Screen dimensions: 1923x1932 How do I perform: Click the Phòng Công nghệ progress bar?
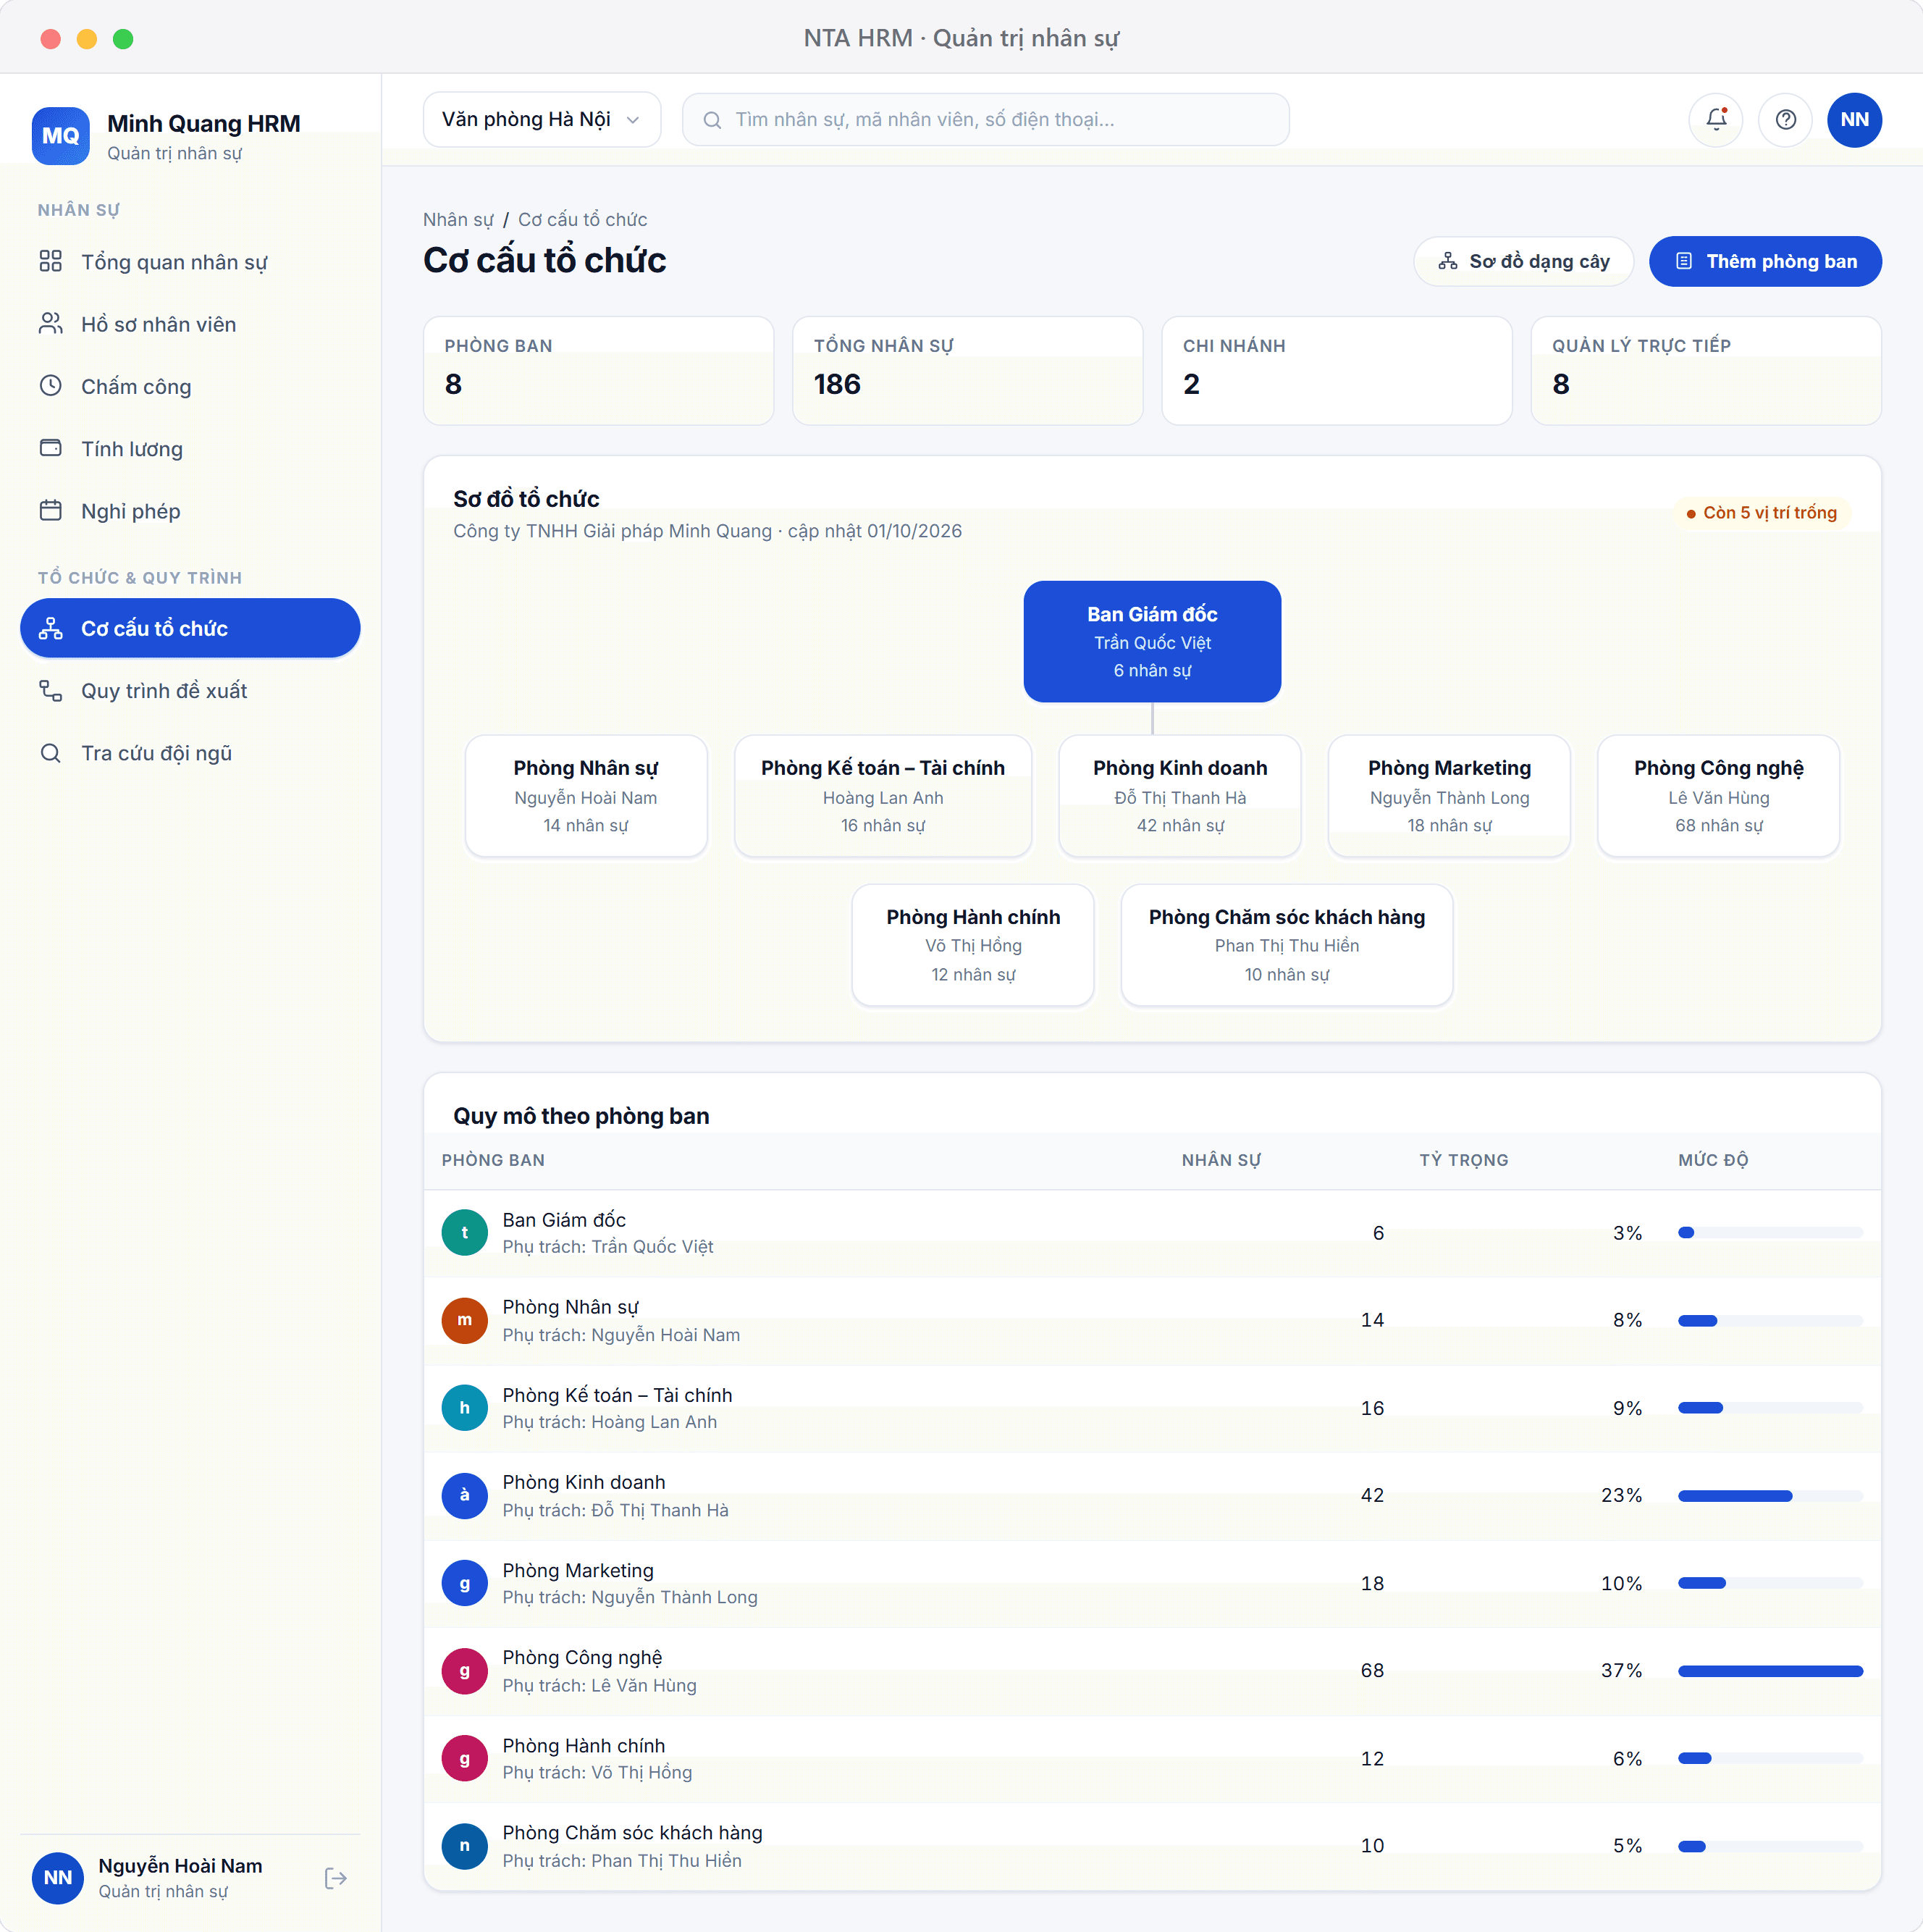1770,1671
